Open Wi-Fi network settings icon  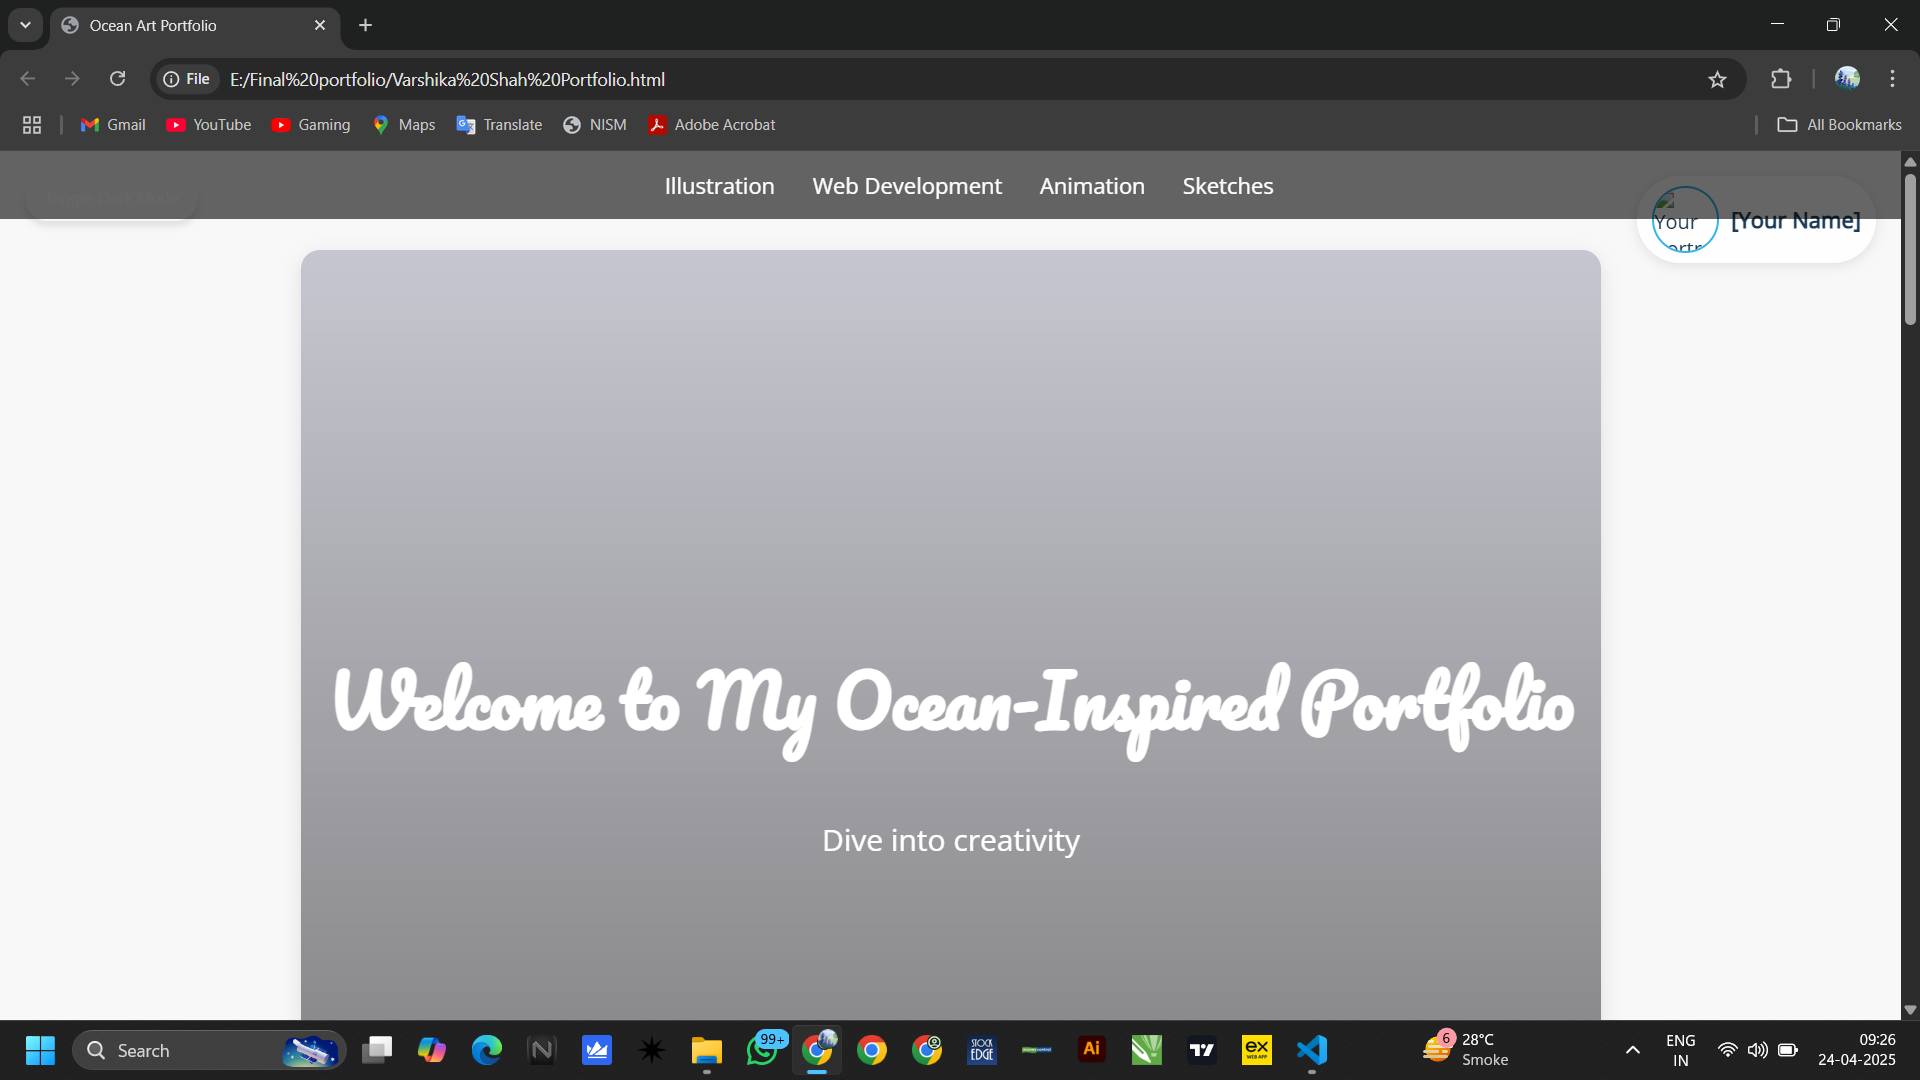(x=1727, y=1050)
